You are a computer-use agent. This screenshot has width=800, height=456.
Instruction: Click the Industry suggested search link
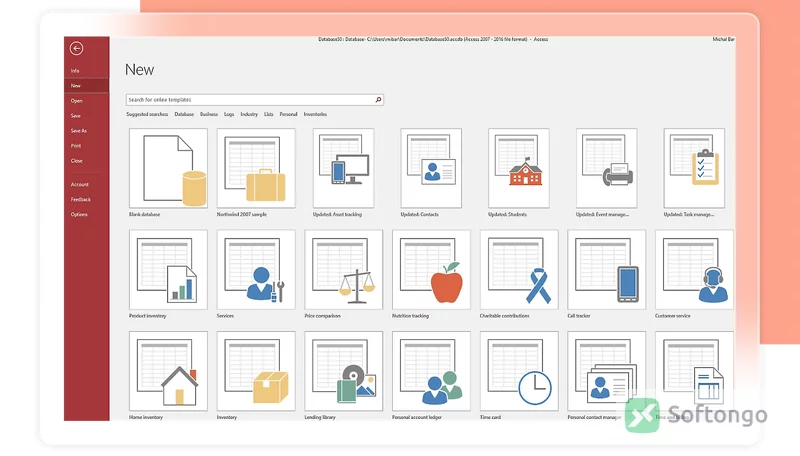click(x=249, y=114)
